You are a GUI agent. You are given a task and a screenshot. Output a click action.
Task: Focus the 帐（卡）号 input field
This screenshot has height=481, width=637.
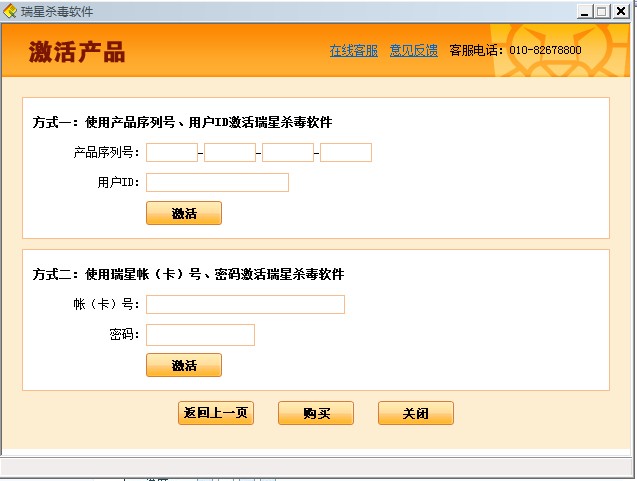click(245, 304)
